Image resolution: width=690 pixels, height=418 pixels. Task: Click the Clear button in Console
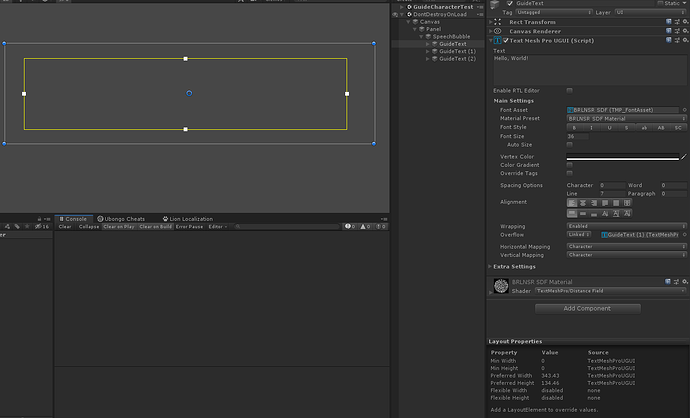click(64, 227)
